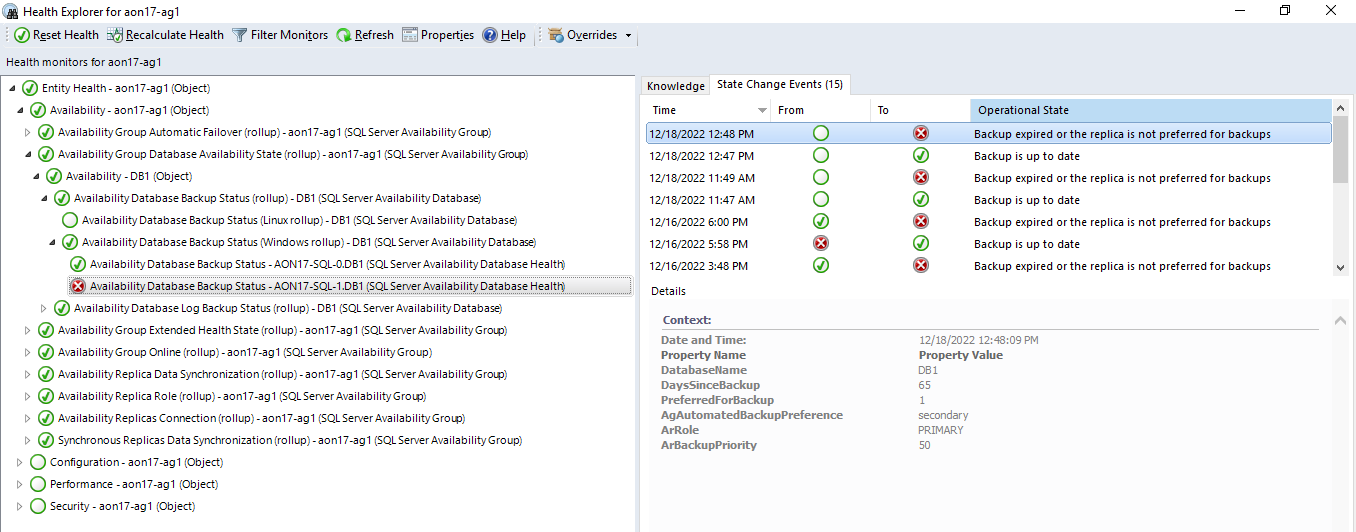1356x532 pixels.
Task: Click Reset Health button label
Action: coord(66,35)
